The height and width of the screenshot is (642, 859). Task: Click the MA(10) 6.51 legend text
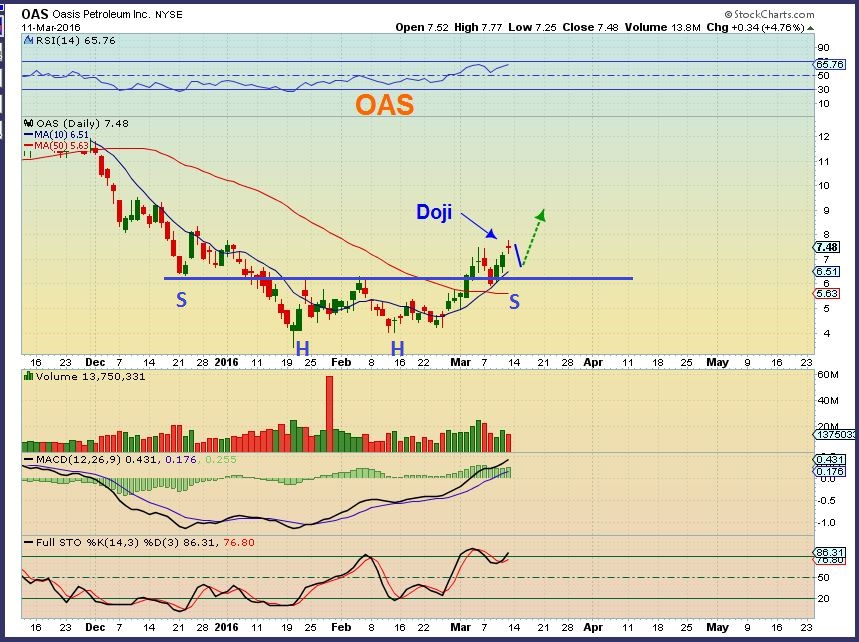[61, 135]
